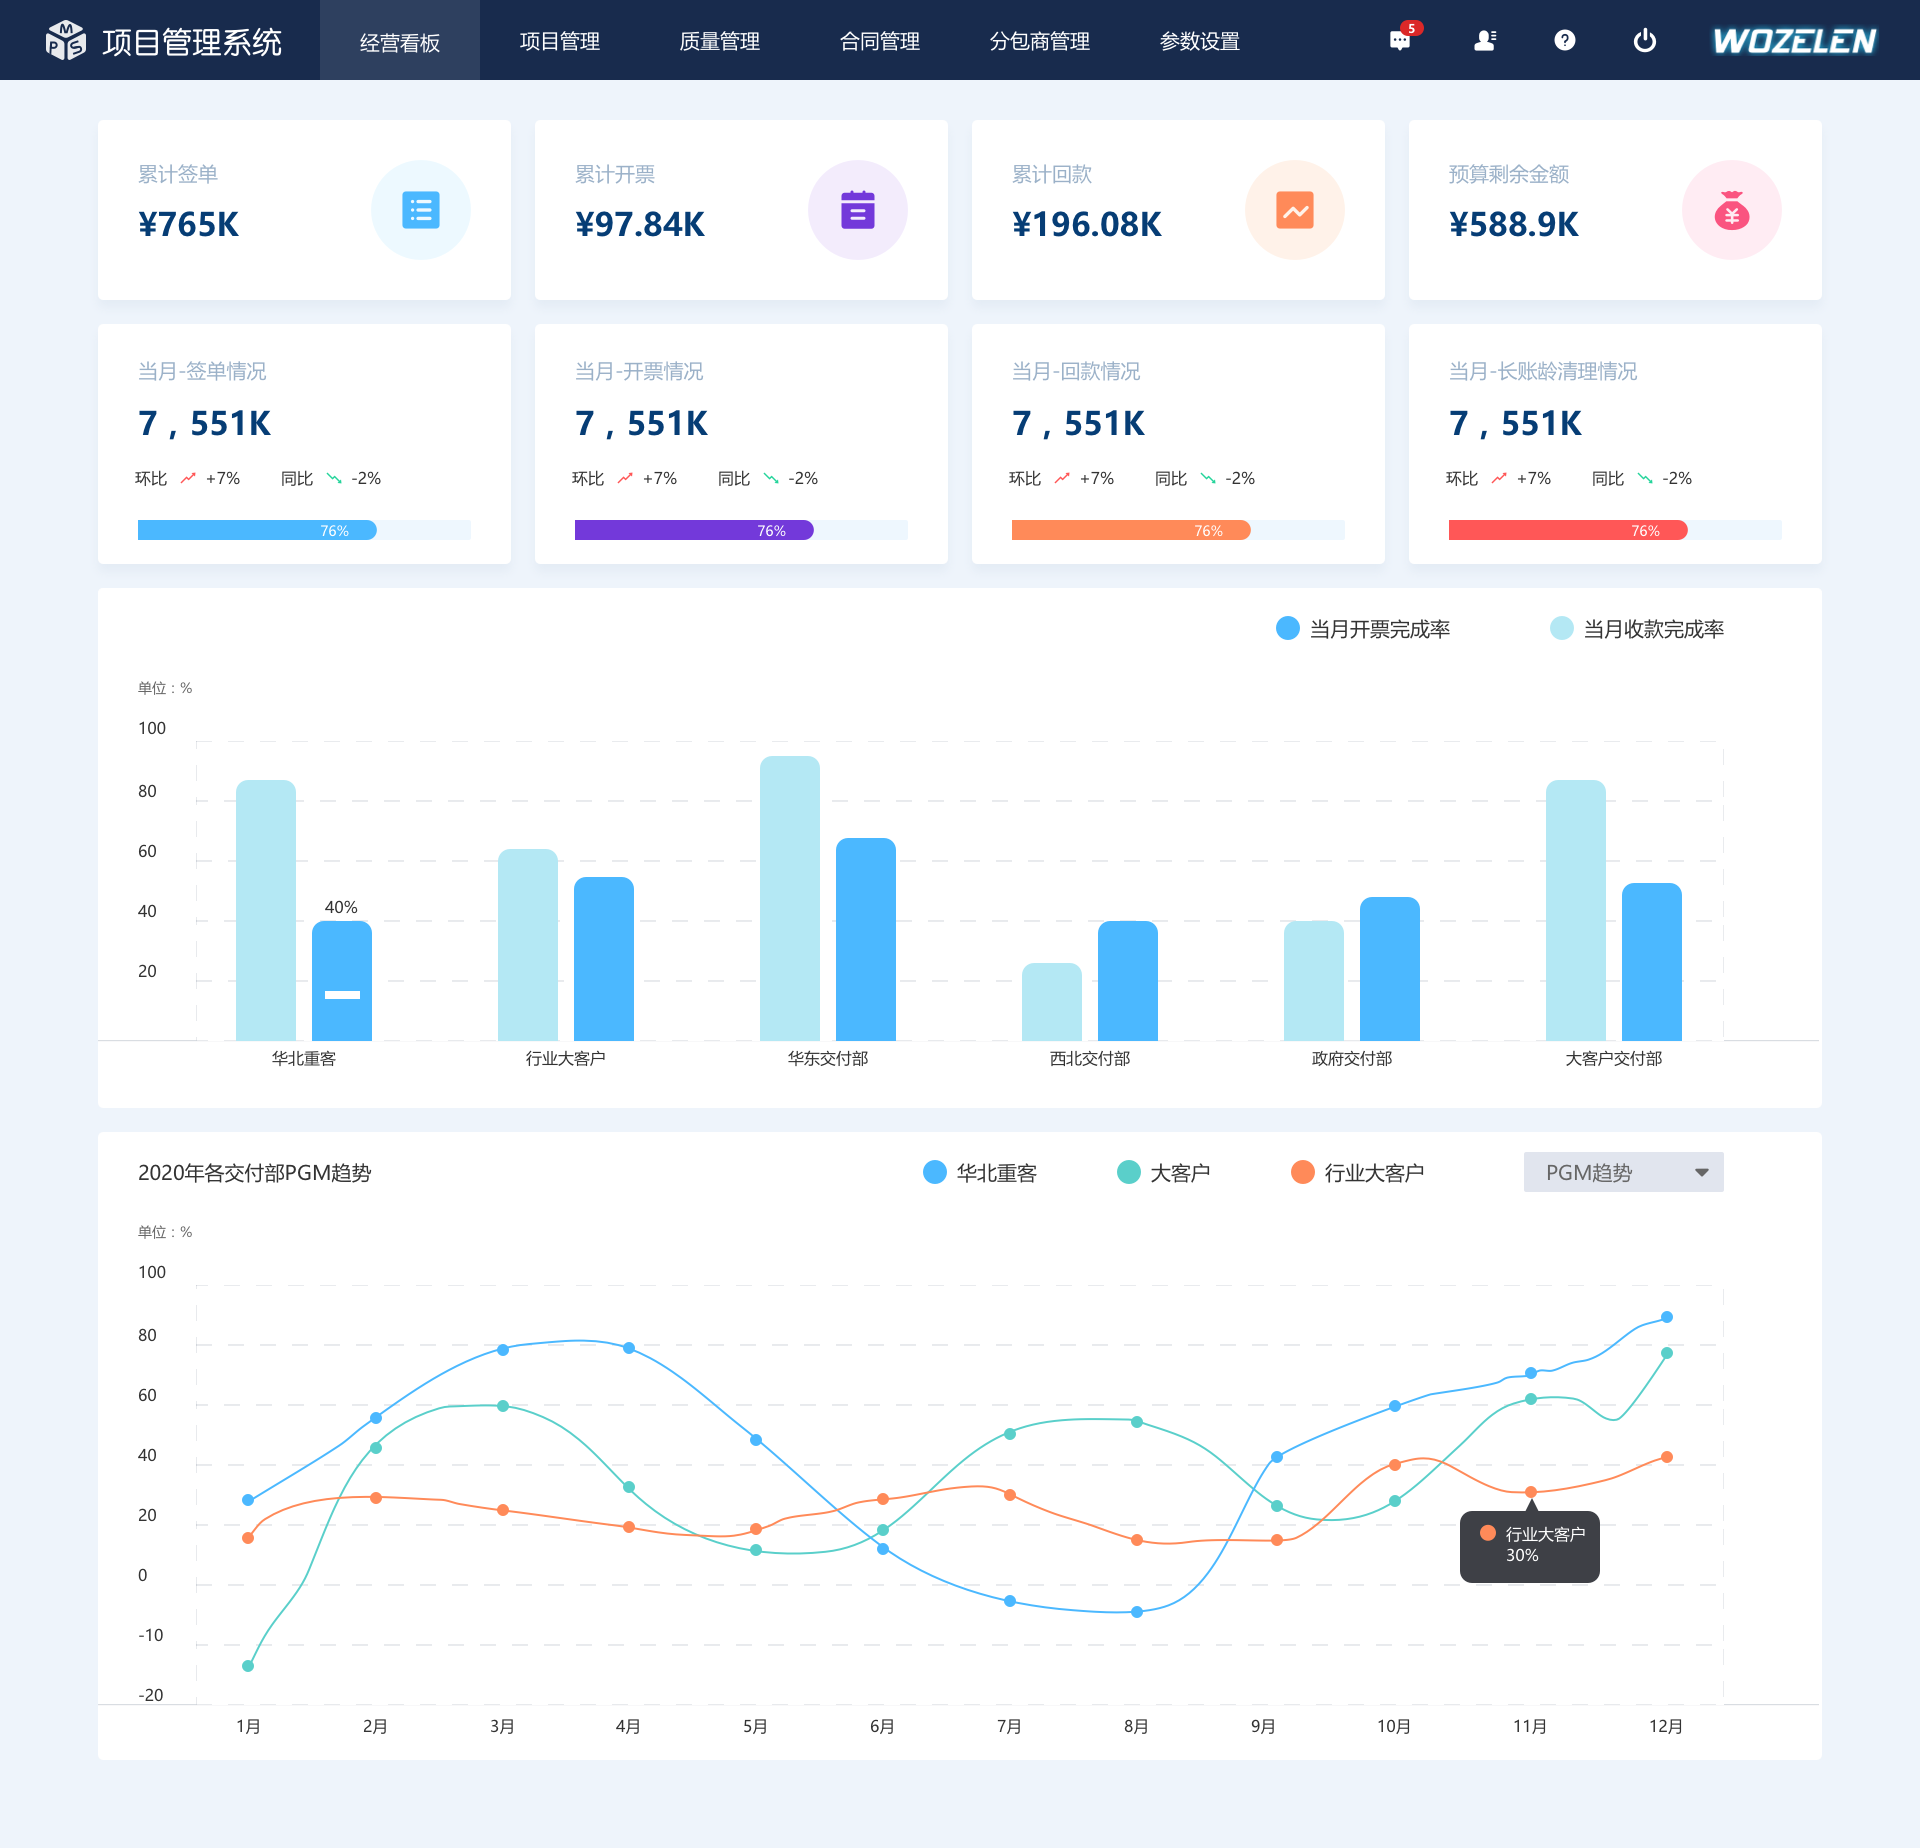Click the 同比 down-trend arrow in 签单情况 card

point(334,478)
